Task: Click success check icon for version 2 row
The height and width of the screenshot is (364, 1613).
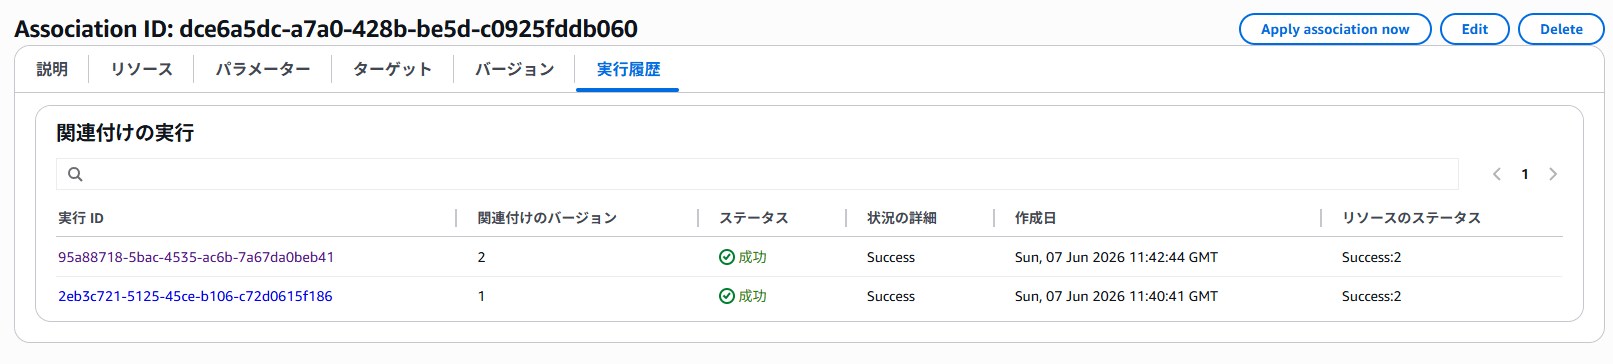Action: [x=727, y=257]
